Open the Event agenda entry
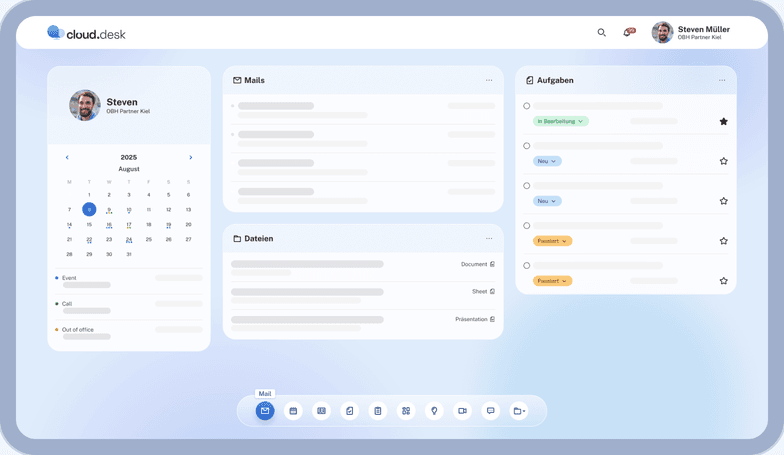Image resolution: width=784 pixels, height=455 pixels. click(x=129, y=282)
